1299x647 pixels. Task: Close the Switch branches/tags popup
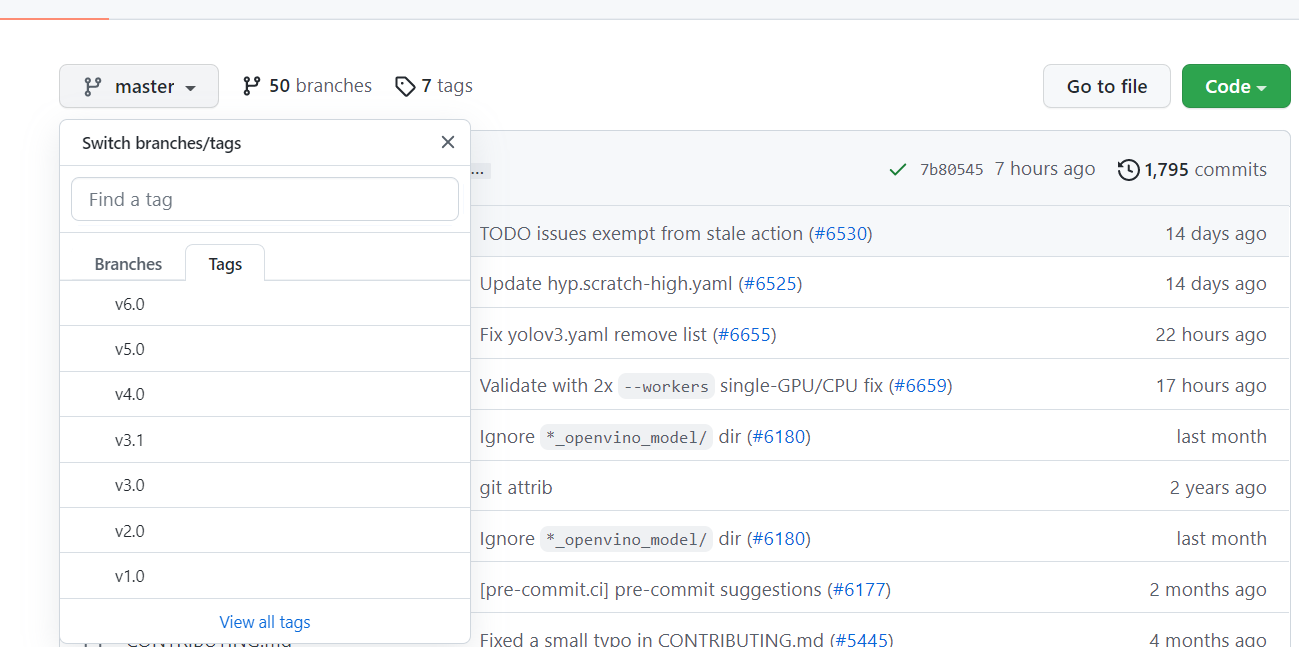(448, 142)
